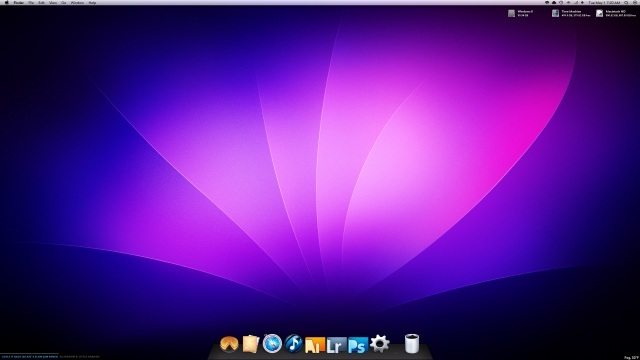This screenshot has height=360, width=640.
Task: Click the date and time in menu bar
Action: (x=604, y=2)
